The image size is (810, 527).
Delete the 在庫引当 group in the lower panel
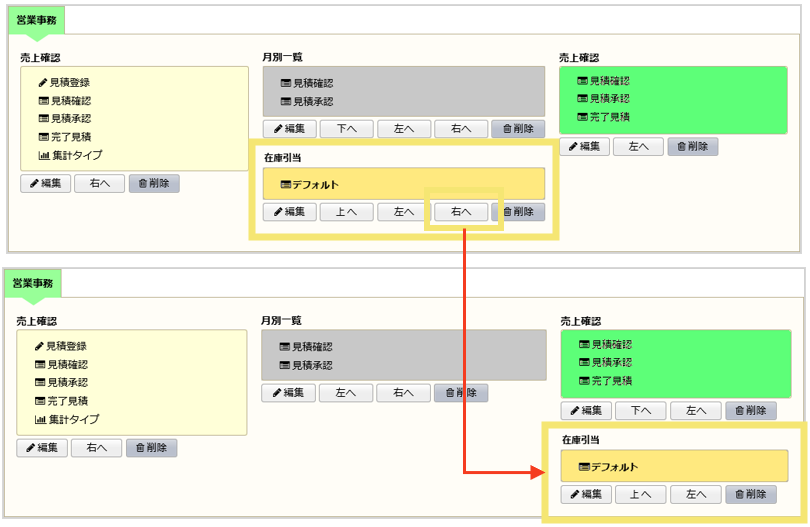click(750, 495)
